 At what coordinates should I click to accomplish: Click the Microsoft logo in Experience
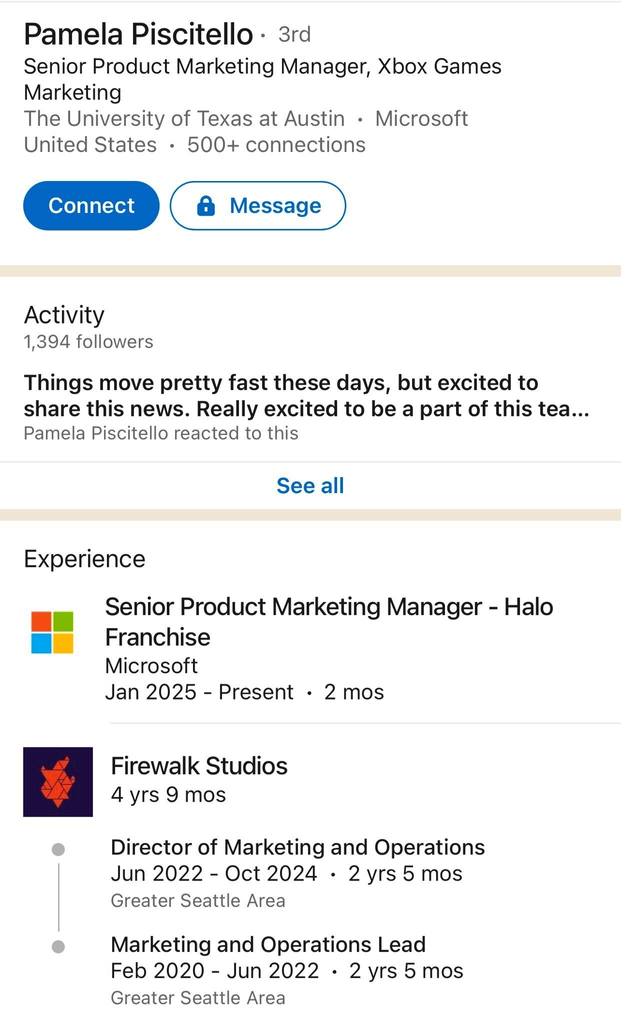pos(52,632)
